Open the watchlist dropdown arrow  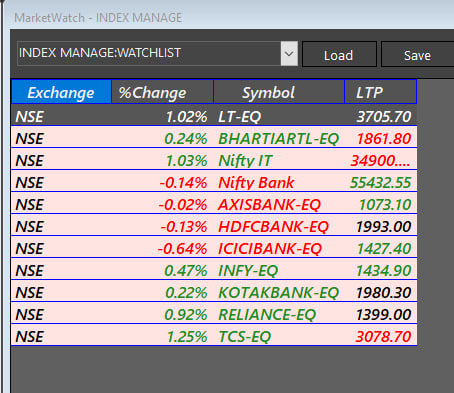pos(289,54)
